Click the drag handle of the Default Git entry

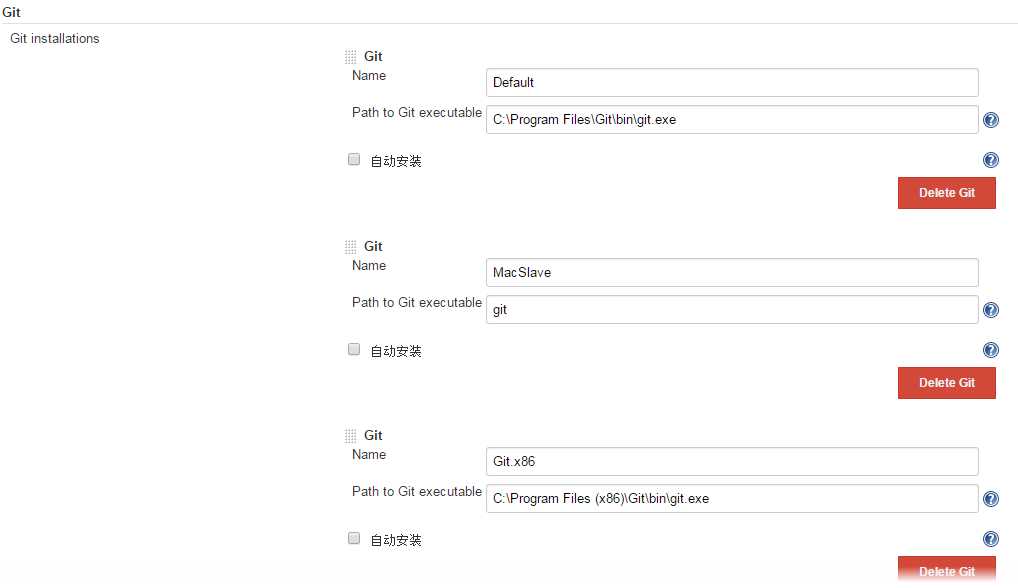(350, 57)
